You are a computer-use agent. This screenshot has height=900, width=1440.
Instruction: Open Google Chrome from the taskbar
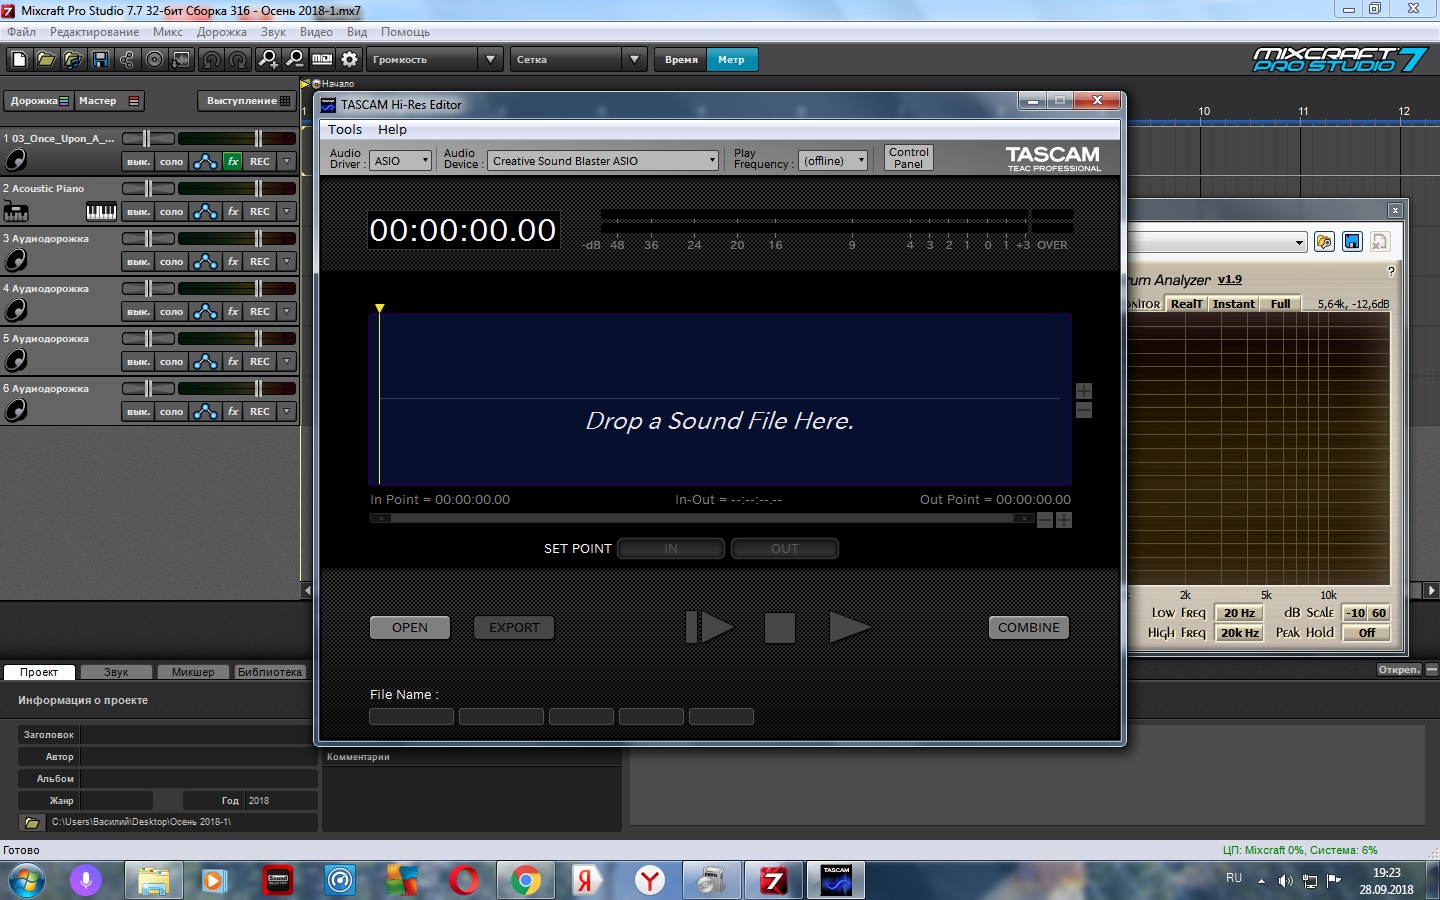(525, 880)
